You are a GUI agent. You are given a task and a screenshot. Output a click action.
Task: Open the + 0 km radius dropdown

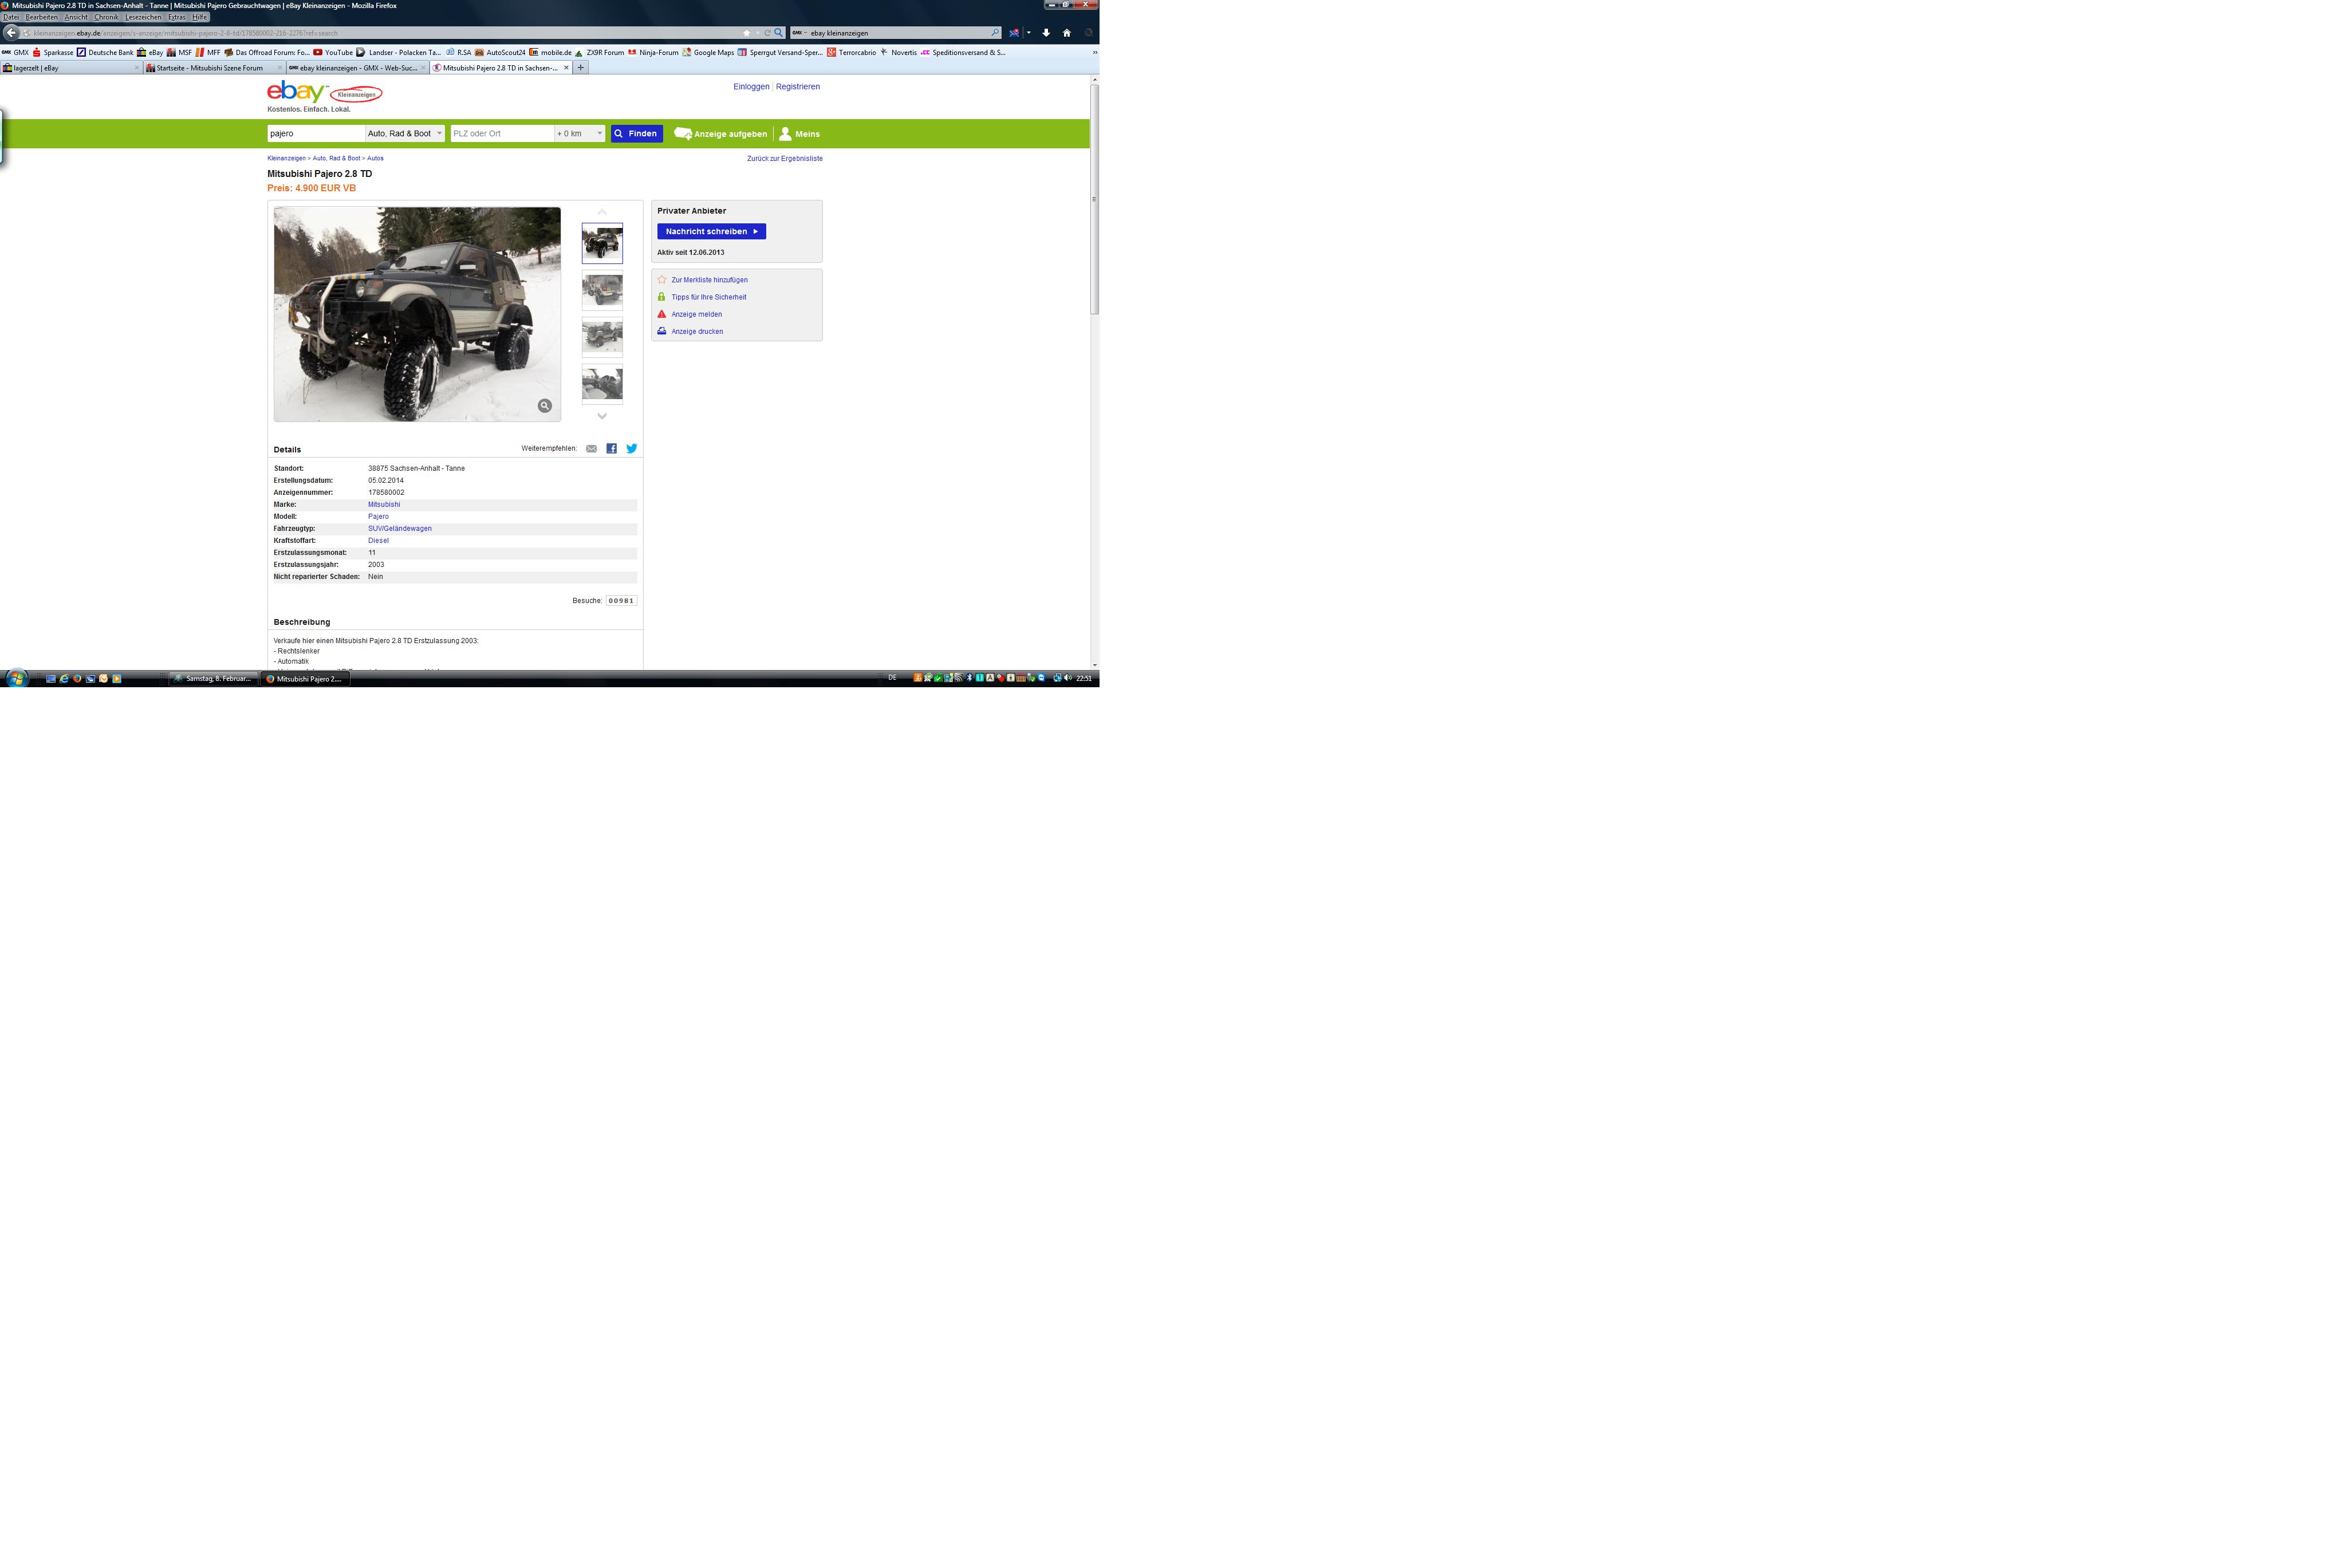click(x=579, y=134)
